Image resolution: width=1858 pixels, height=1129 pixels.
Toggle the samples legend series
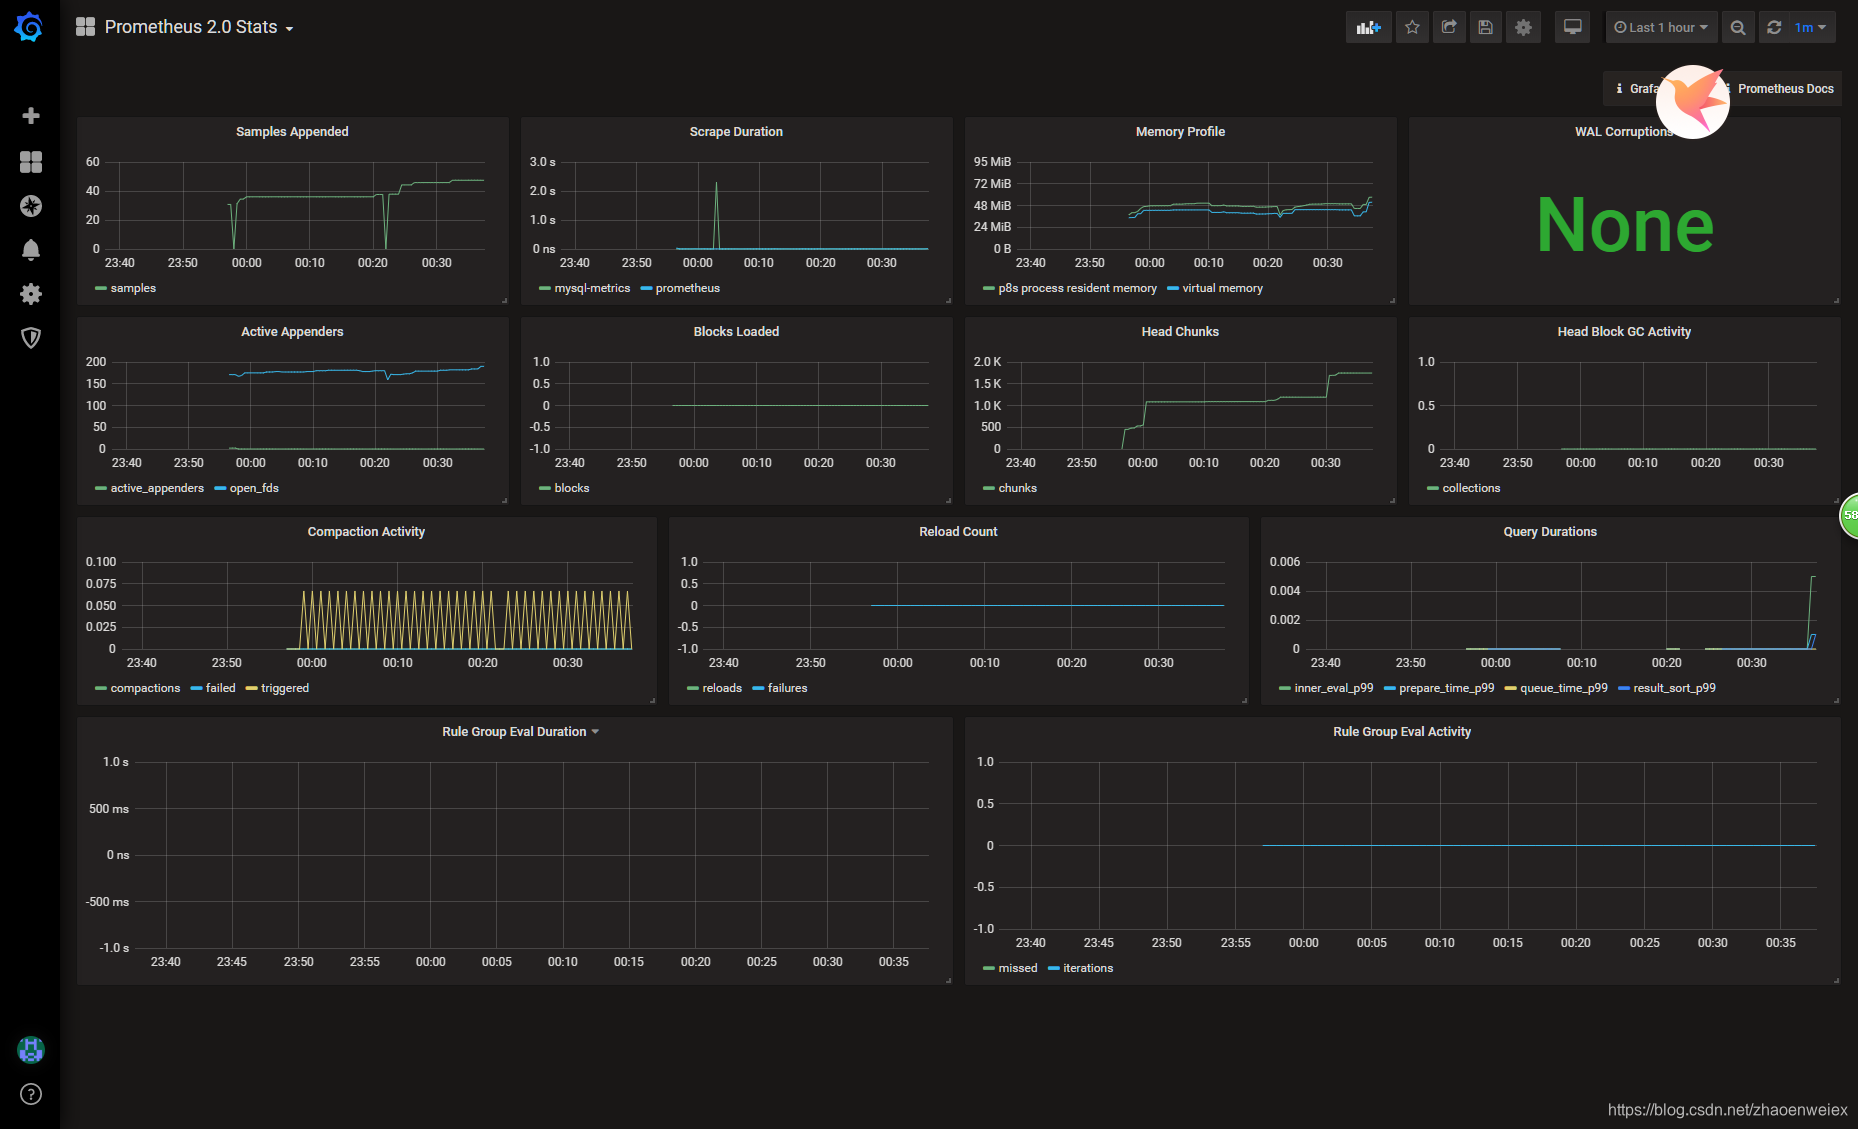click(x=133, y=288)
